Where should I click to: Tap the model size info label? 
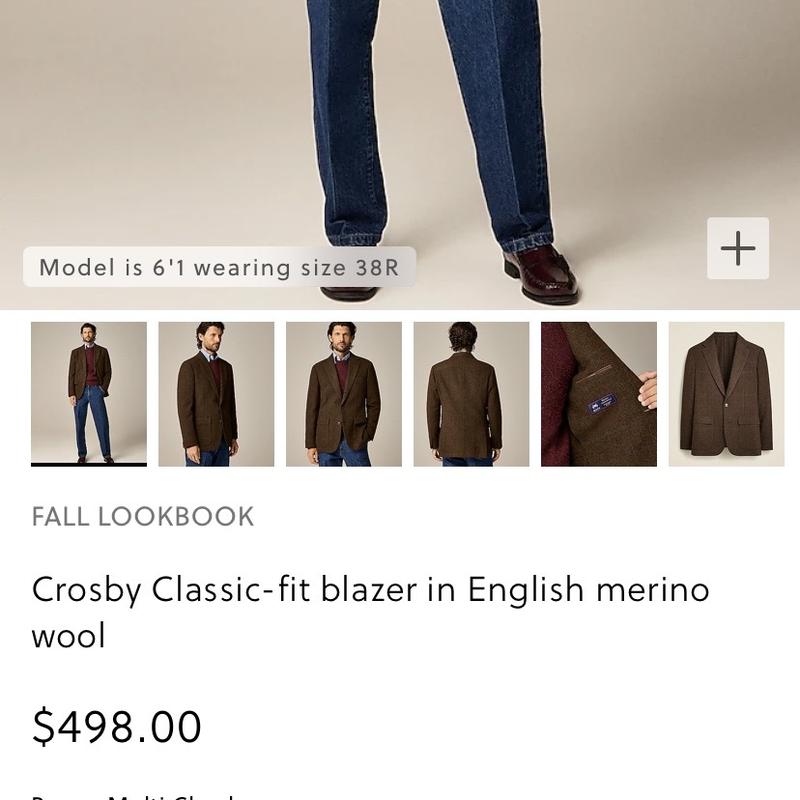(x=219, y=267)
